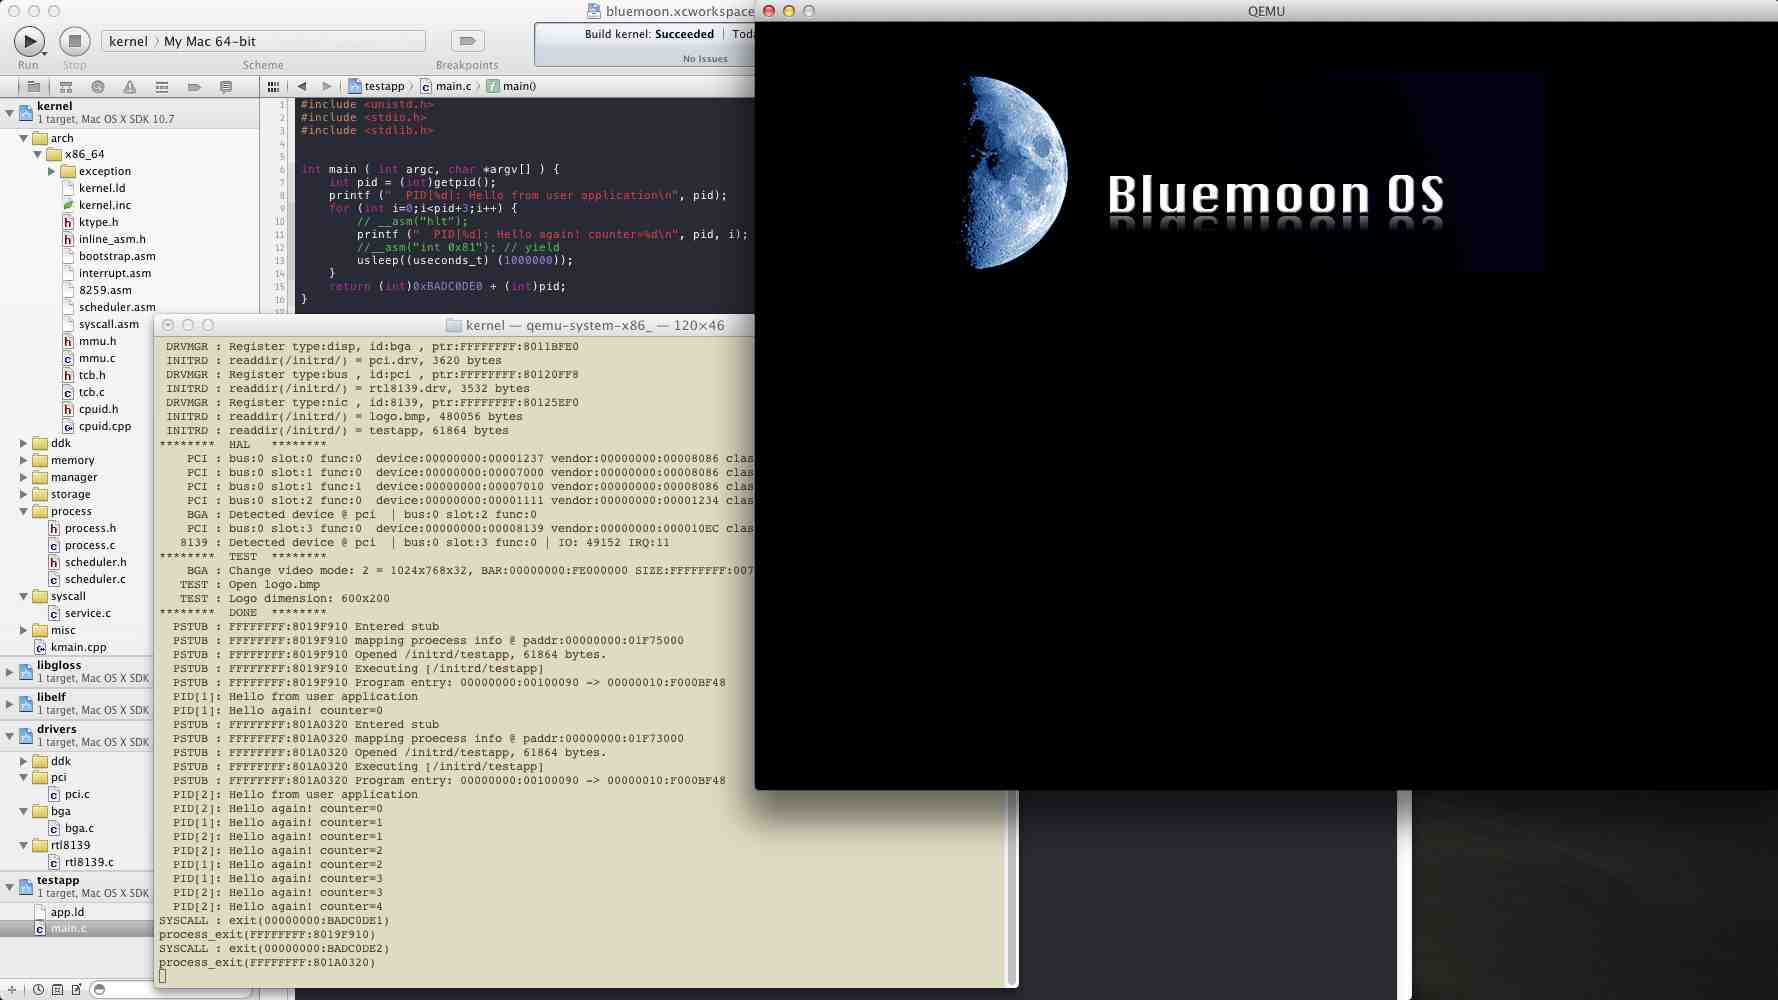The image size is (1778, 1000).
Task: Expand the misc folder
Action: coord(24,631)
